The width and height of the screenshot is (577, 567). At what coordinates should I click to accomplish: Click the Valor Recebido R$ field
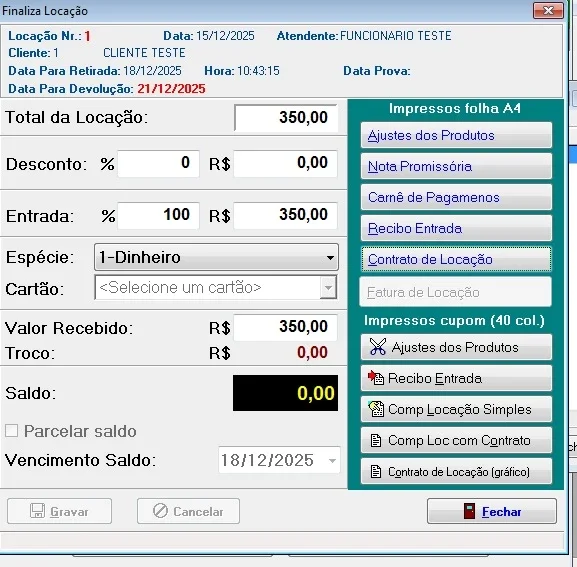(x=285, y=327)
